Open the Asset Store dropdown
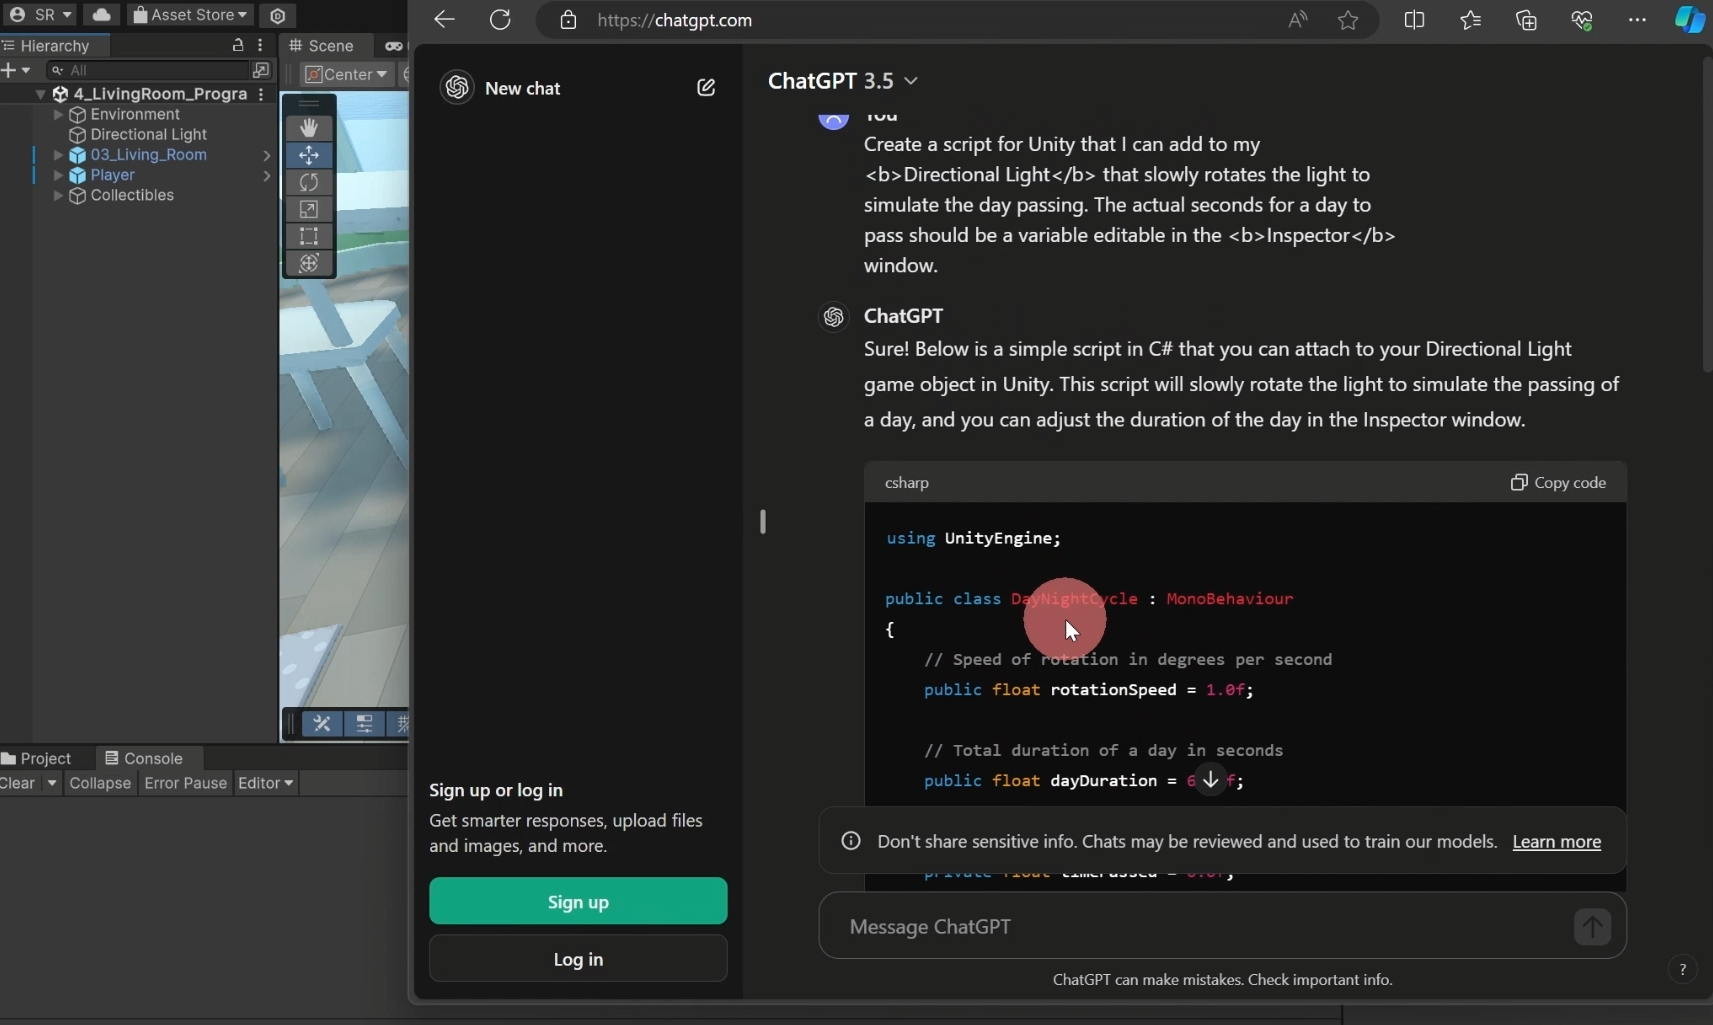This screenshot has width=1713, height=1025. point(190,15)
